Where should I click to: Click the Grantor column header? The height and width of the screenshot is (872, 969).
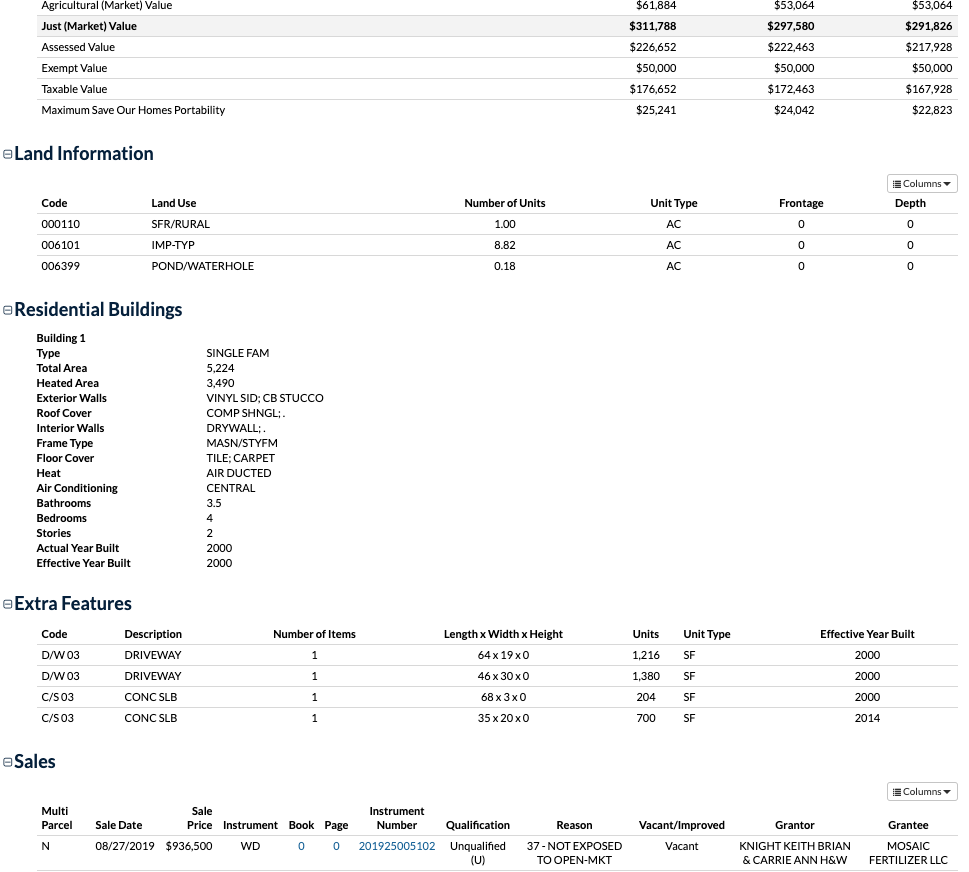click(795, 825)
